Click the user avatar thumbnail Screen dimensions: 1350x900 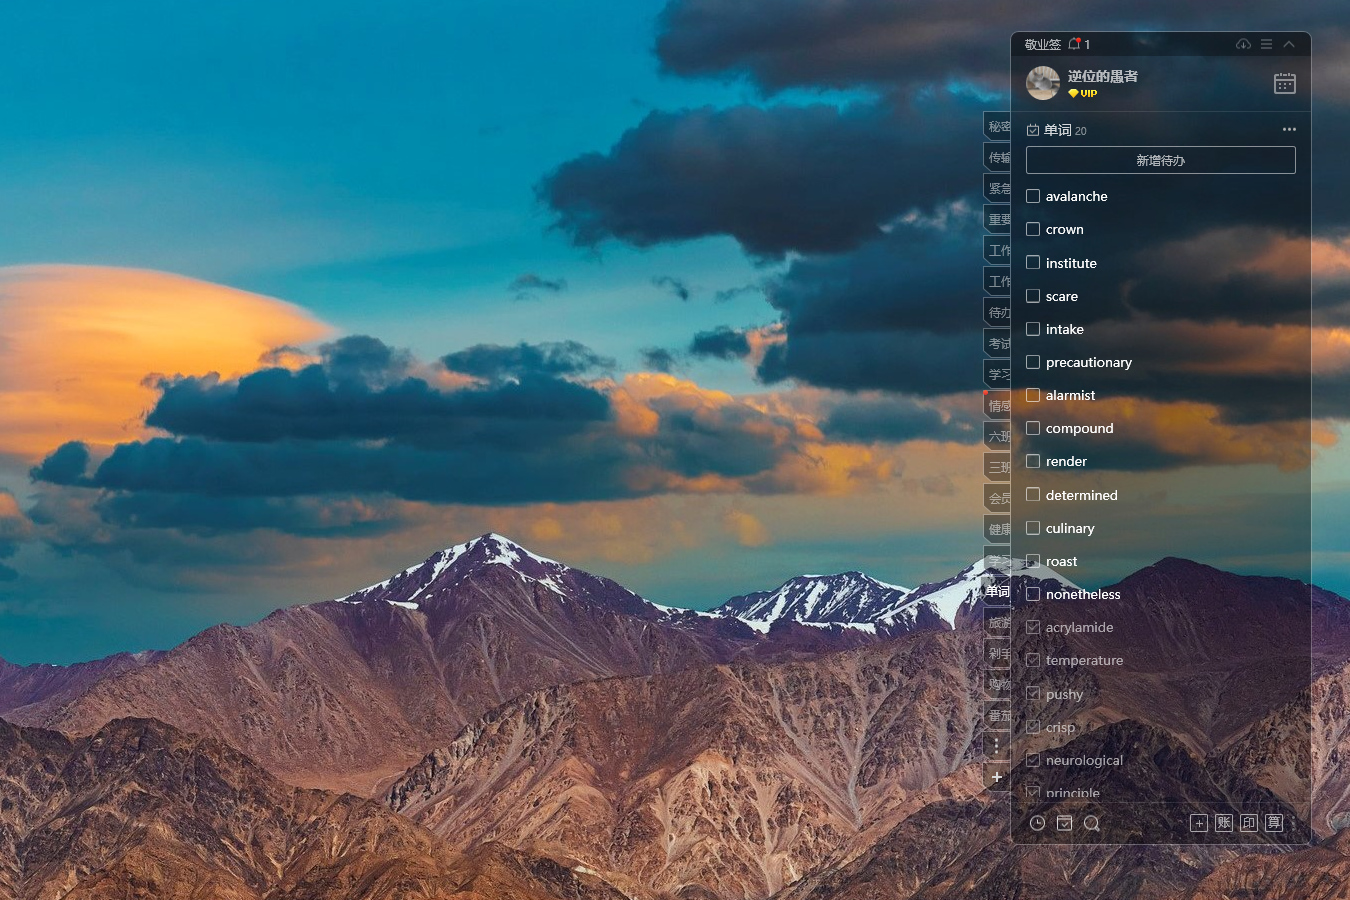1043,83
